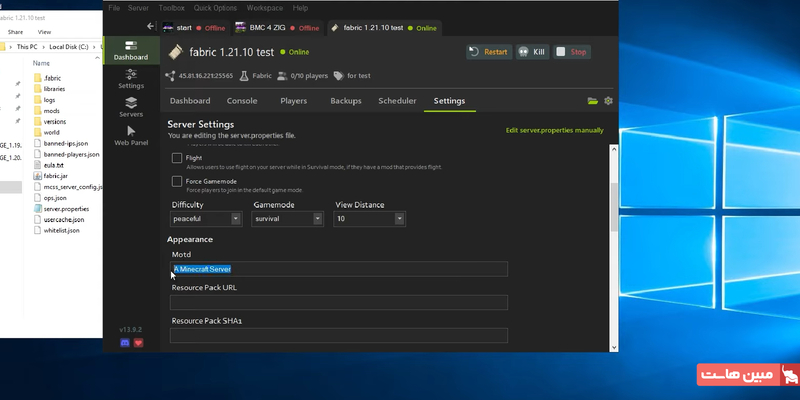Open the Dashboard sidebar icon
This screenshot has width=800, height=400.
coord(131,49)
